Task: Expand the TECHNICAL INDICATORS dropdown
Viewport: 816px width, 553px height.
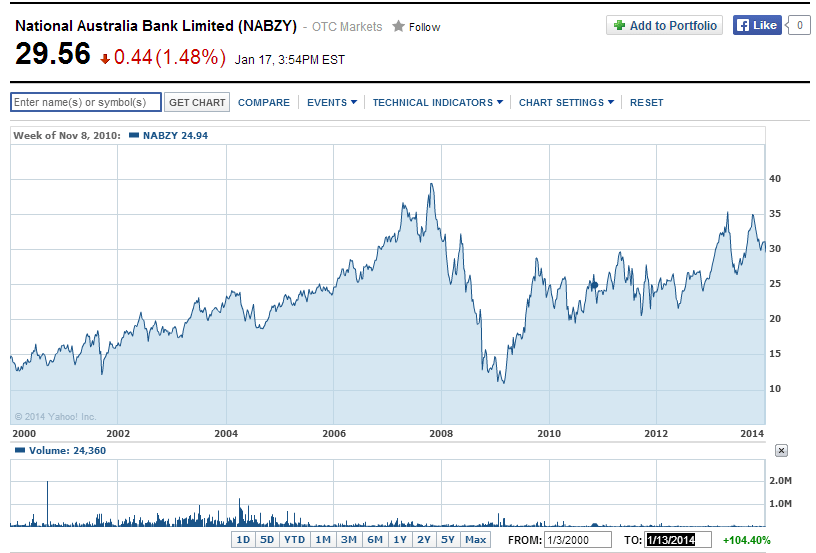Action: [x=438, y=102]
